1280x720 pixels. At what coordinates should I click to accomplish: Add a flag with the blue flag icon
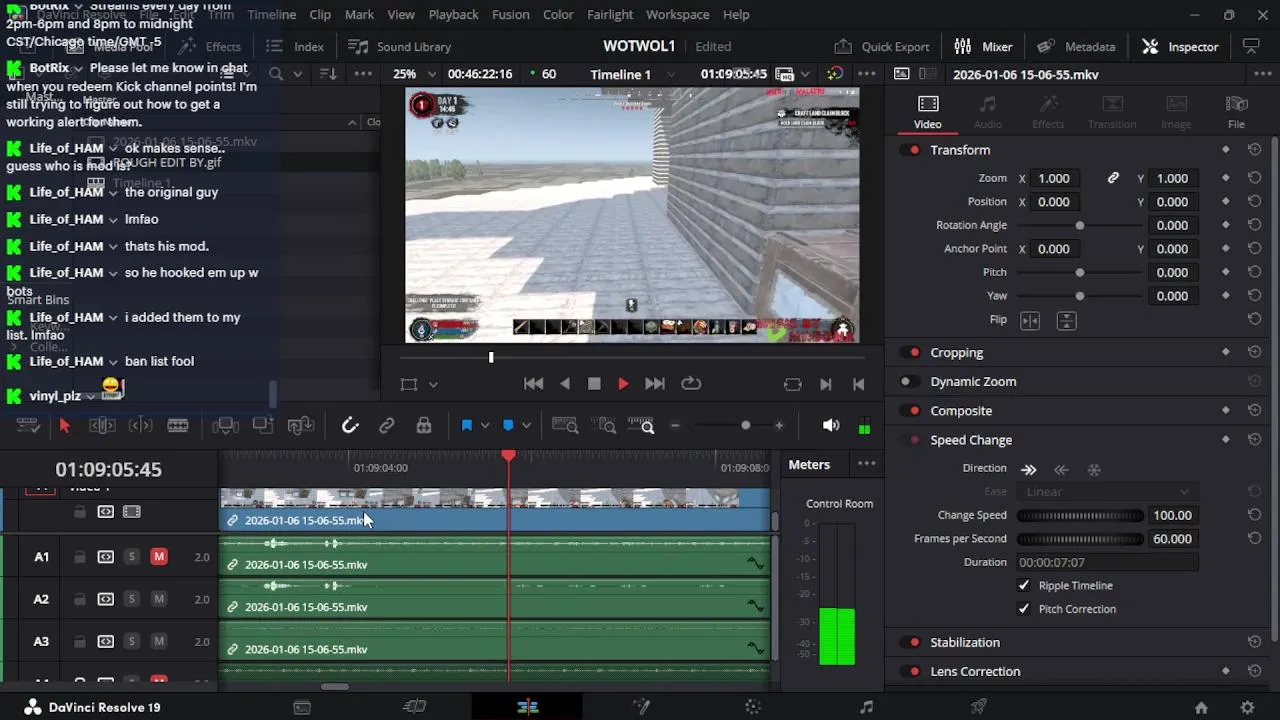click(466, 426)
